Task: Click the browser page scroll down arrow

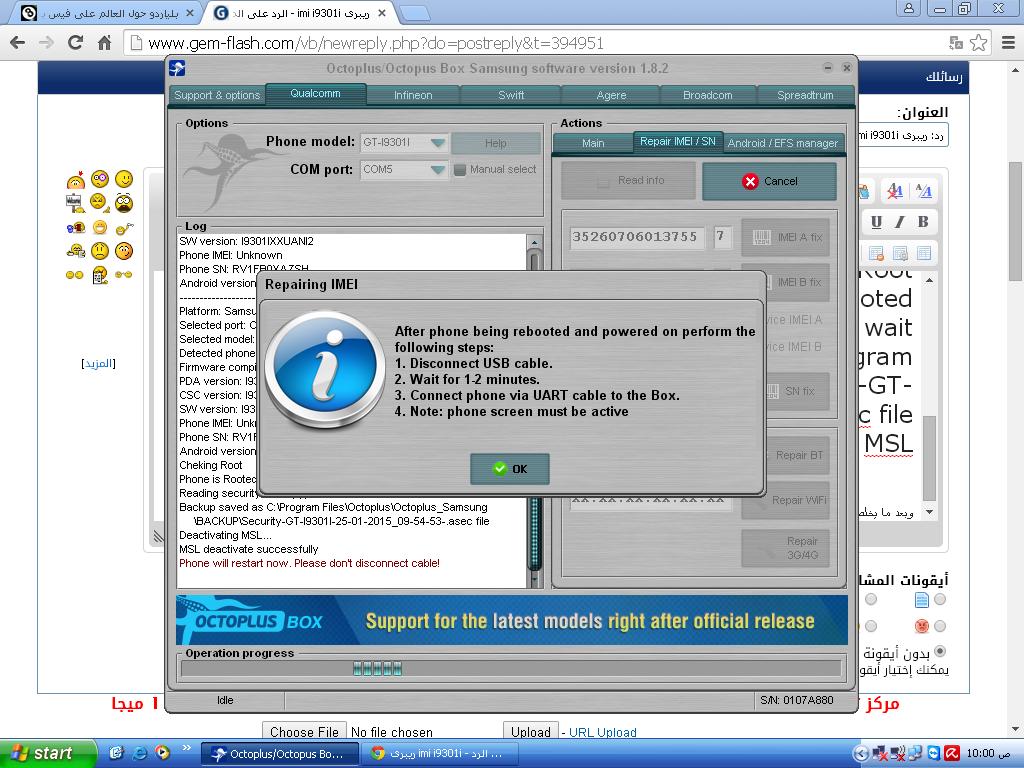Action: pyautogui.click(x=1016, y=730)
